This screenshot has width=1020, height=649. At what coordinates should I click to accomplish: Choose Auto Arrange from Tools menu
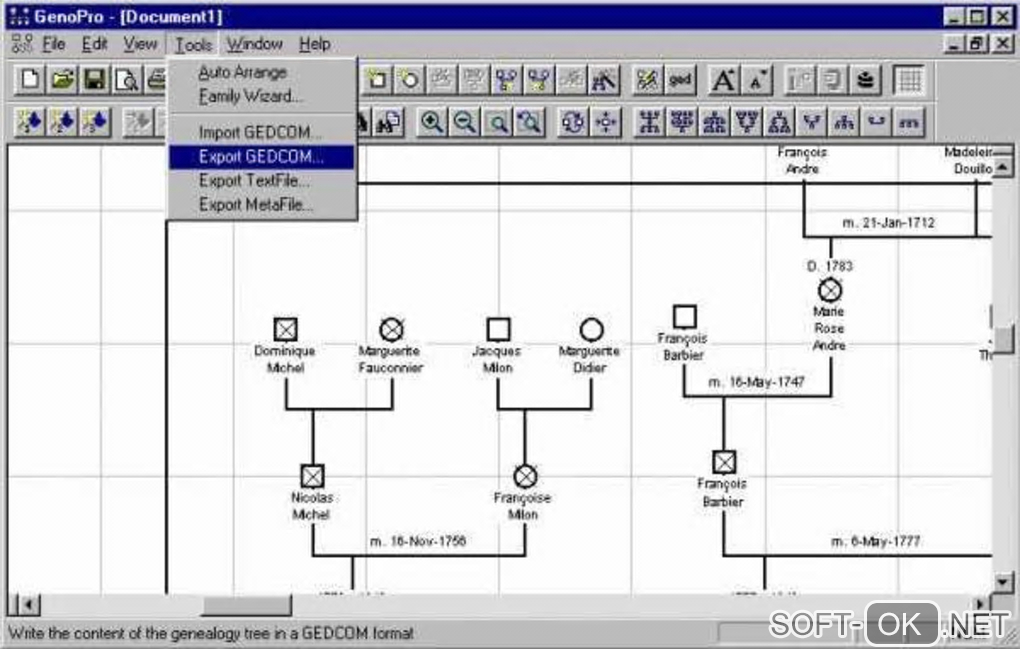(x=262, y=72)
